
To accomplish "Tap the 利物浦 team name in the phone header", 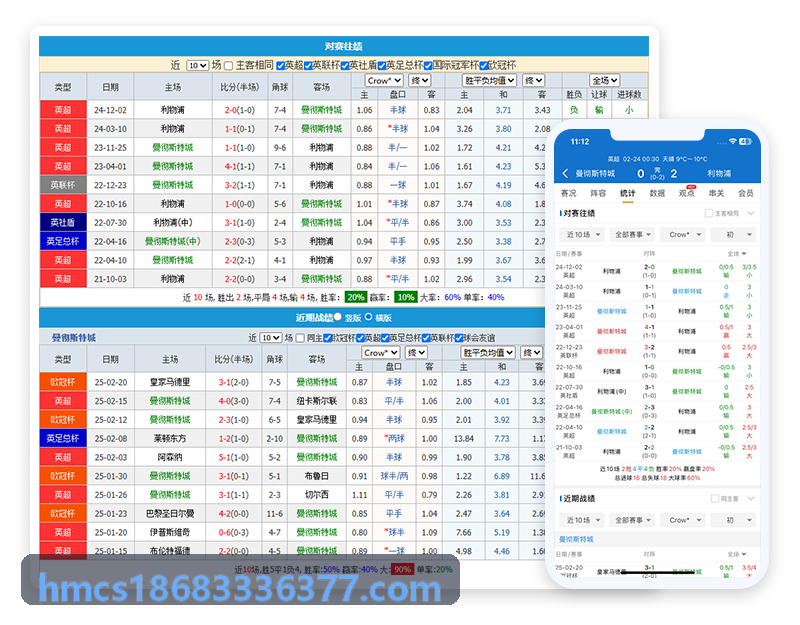I will (718, 173).
